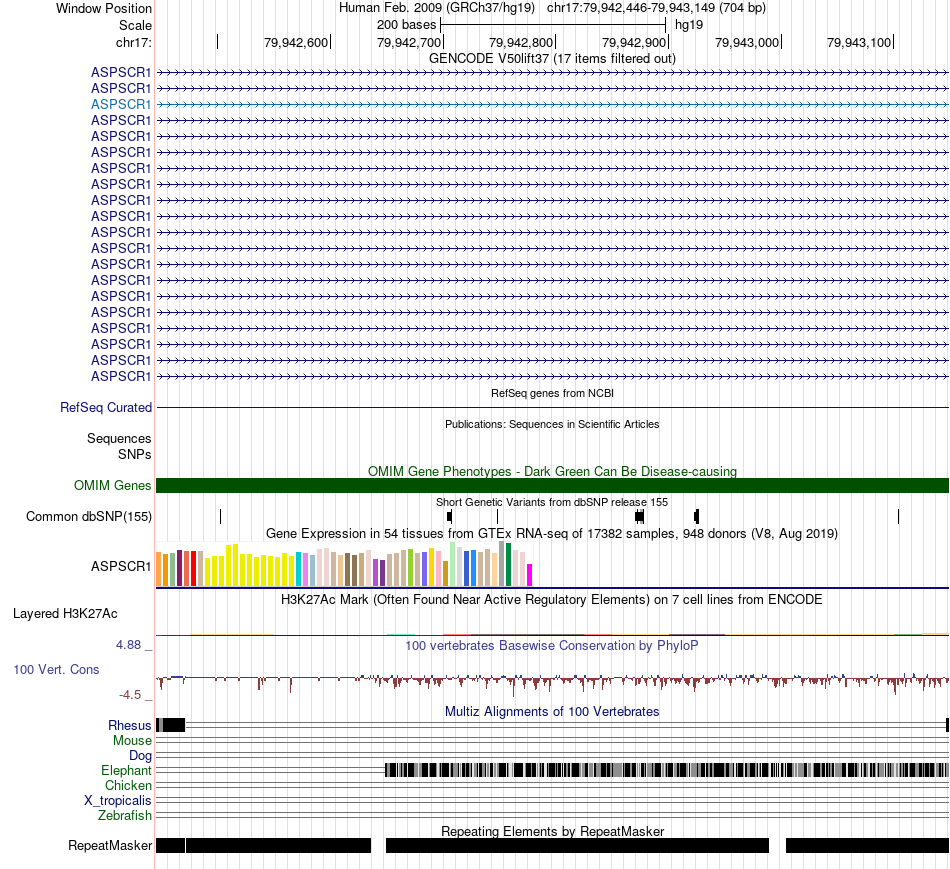Click the 100 vertebrates Basewise Conservation PhyloP title

(x=552, y=645)
